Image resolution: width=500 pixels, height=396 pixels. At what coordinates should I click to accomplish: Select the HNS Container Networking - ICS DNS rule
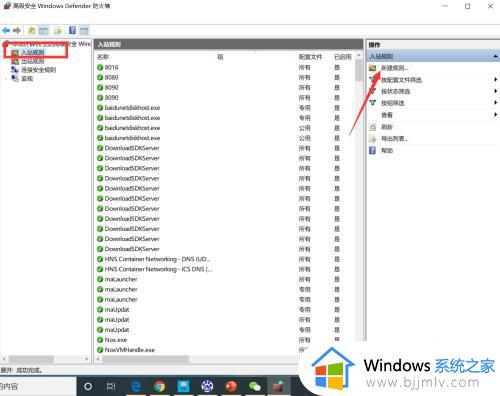[158, 269]
